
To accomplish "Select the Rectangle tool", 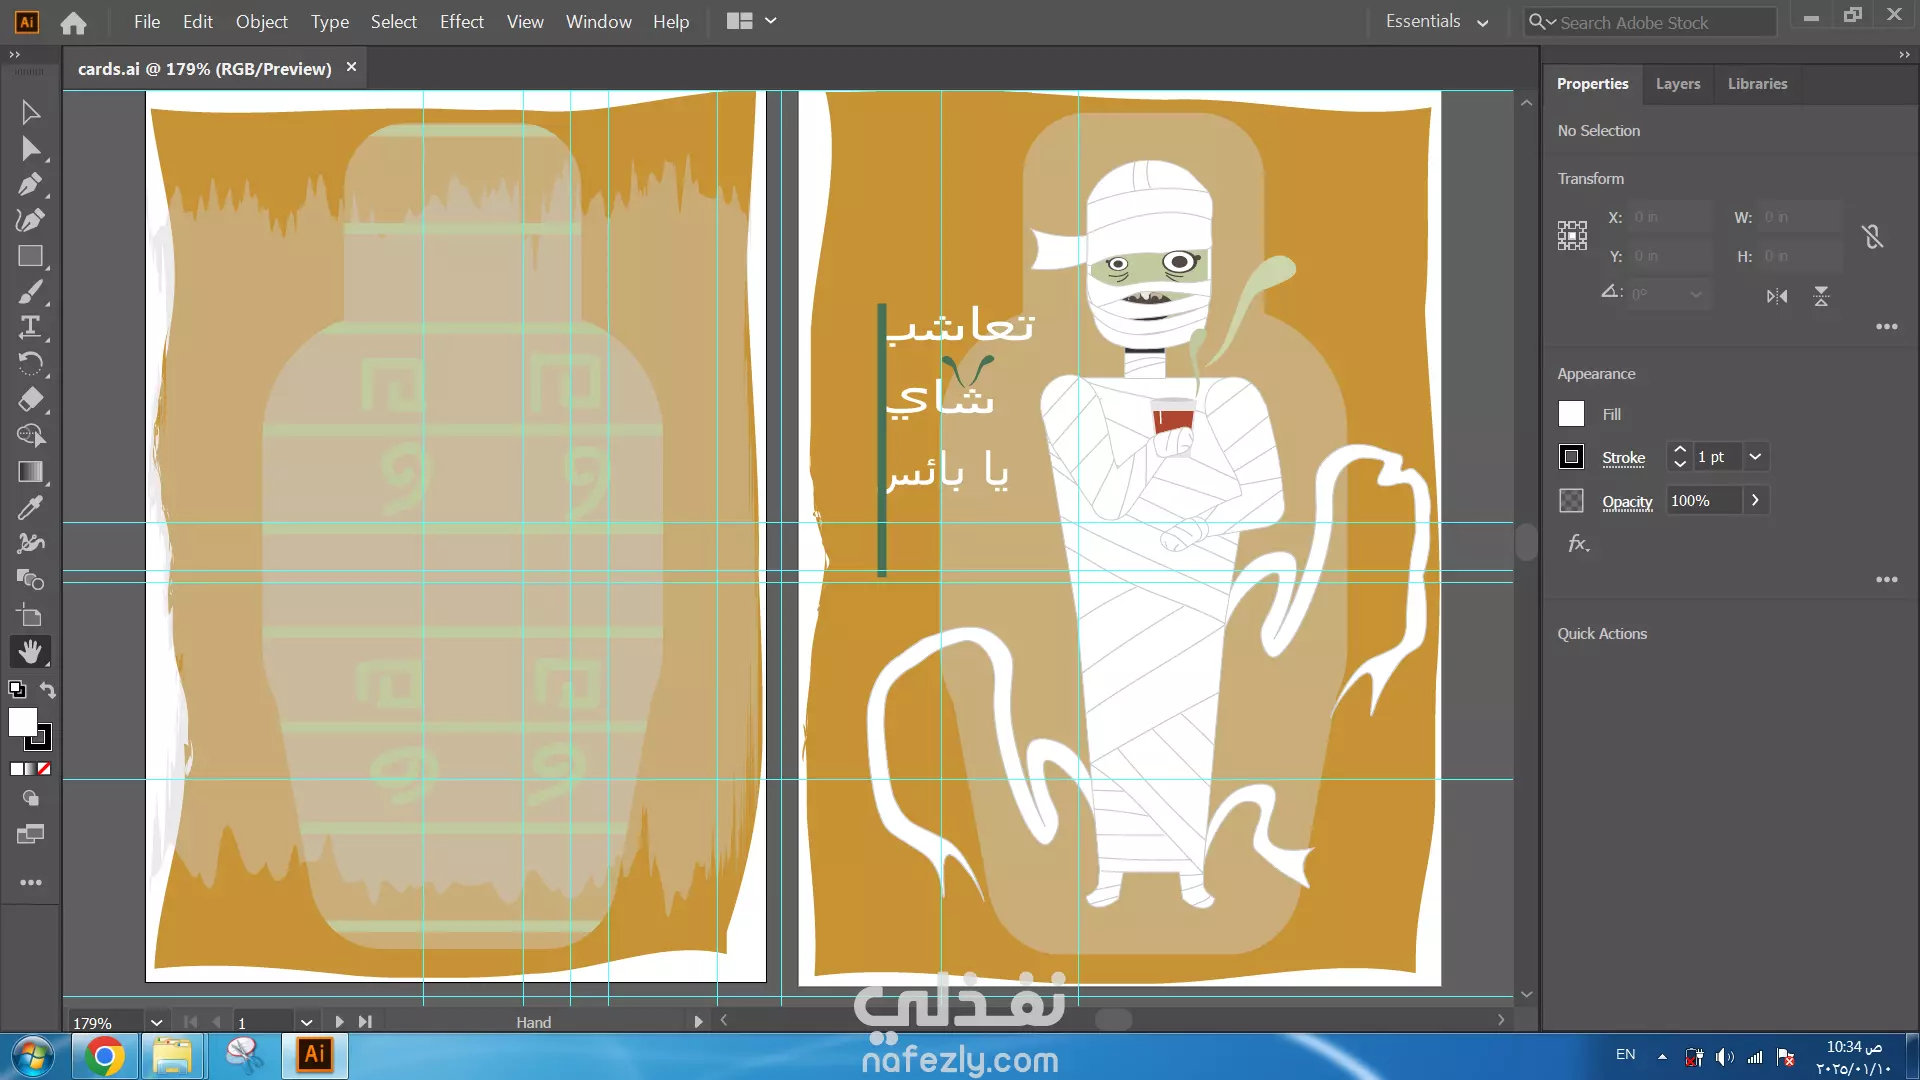I will pyautogui.click(x=30, y=256).
